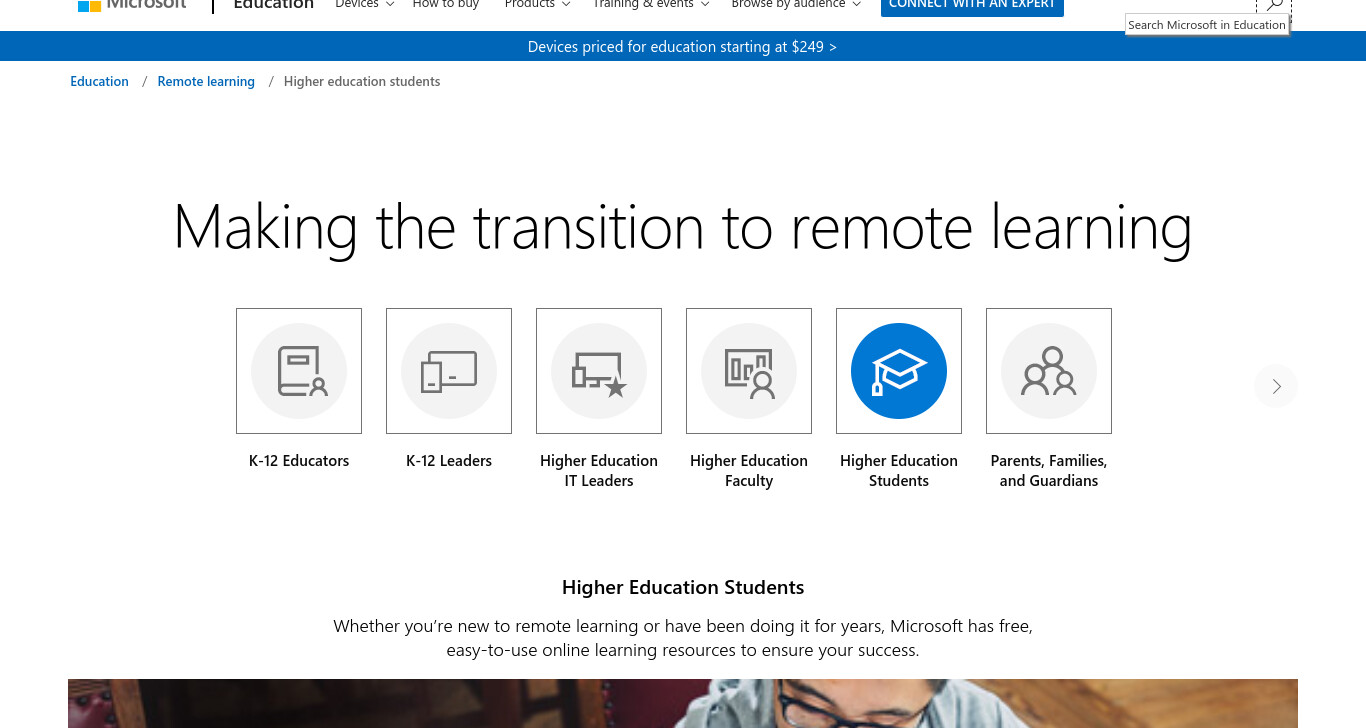The width and height of the screenshot is (1366, 728).
Task: Click Higher Education Students tile label
Action: click(x=899, y=471)
